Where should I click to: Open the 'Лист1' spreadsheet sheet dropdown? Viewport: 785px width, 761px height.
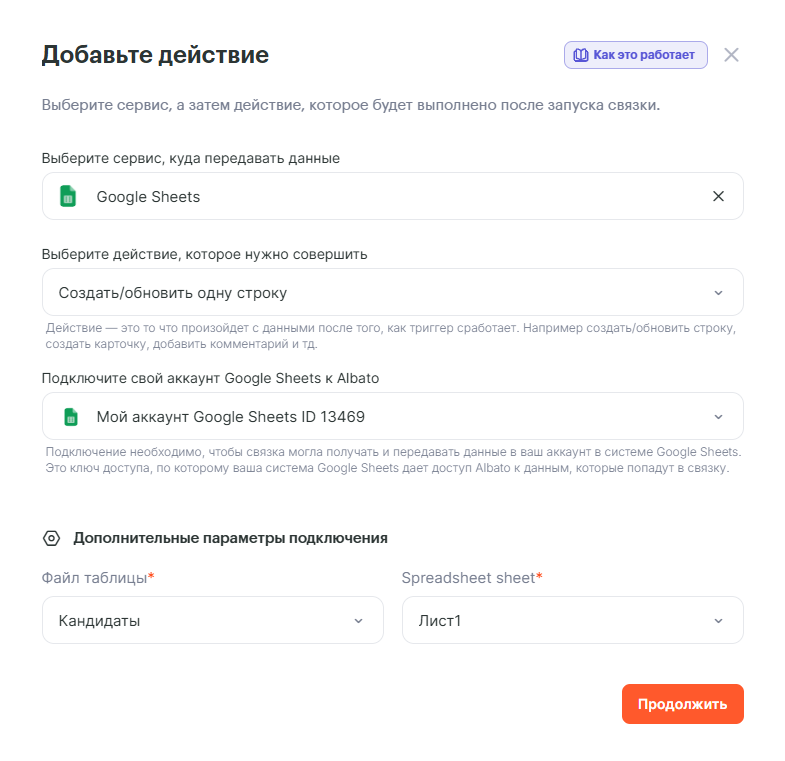(560, 621)
